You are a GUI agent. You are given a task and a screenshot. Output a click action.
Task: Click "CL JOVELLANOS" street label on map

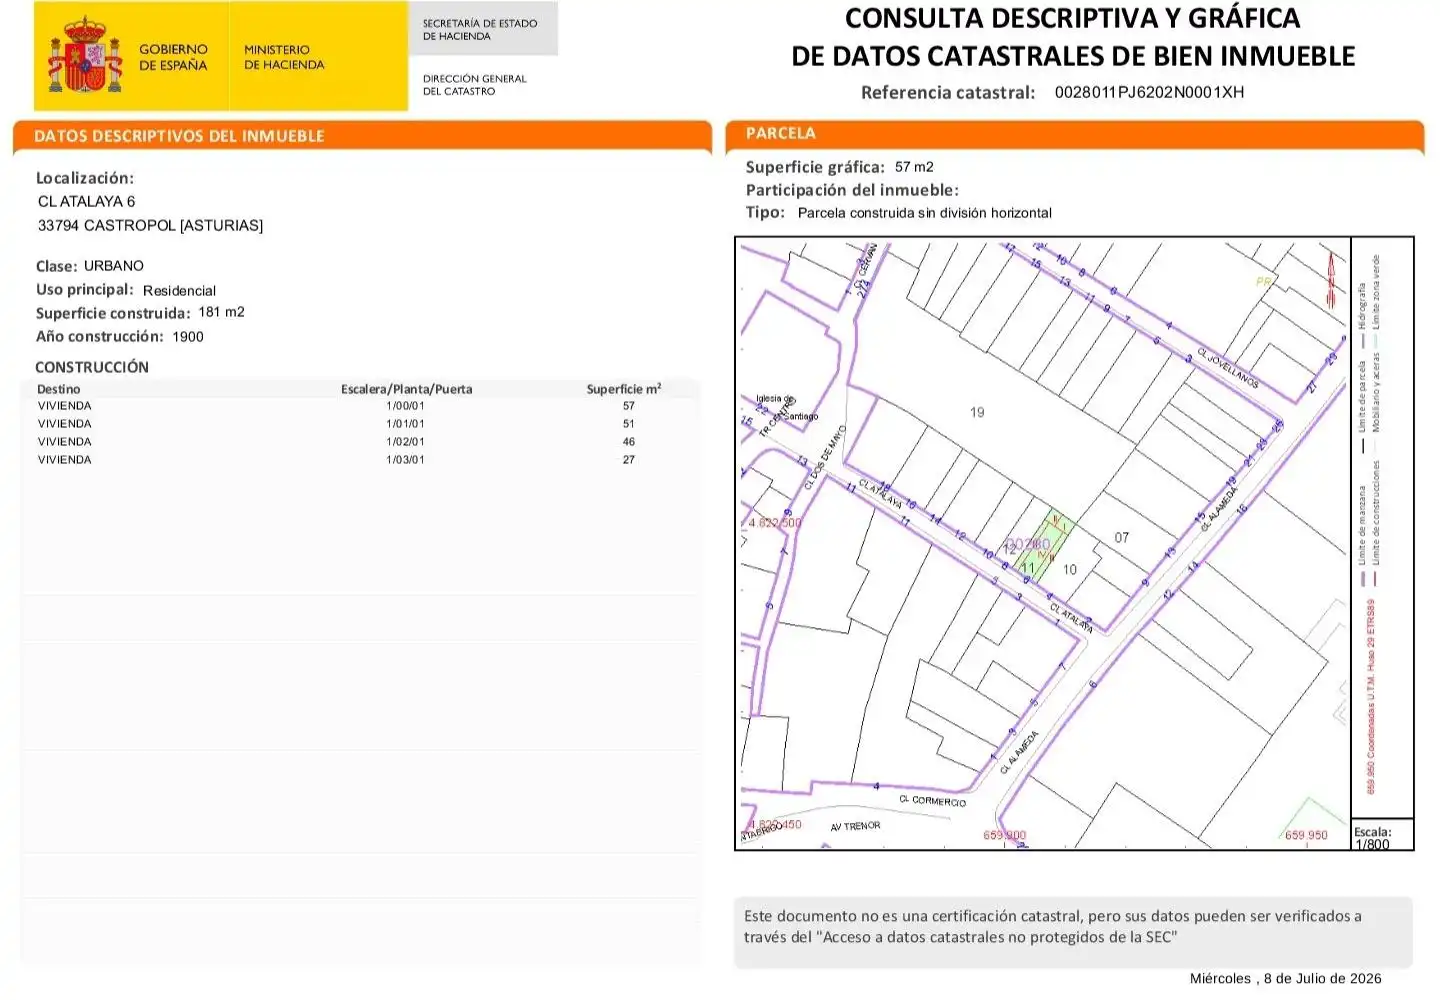click(x=1227, y=369)
